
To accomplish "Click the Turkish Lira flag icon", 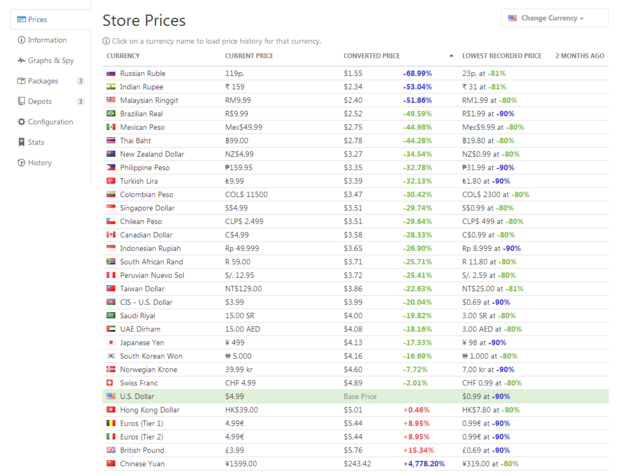I will (x=110, y=181).
